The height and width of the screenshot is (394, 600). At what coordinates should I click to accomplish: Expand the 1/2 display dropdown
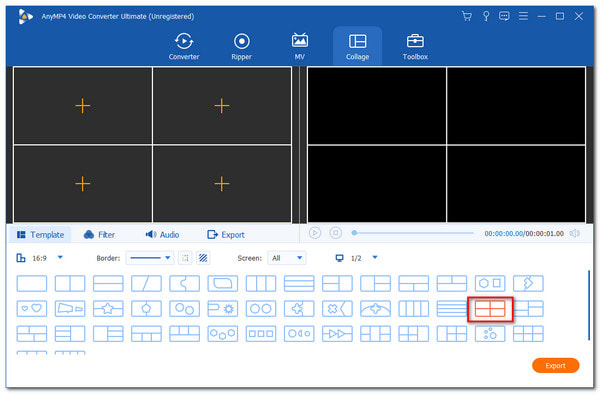click(x=375, y=257)
